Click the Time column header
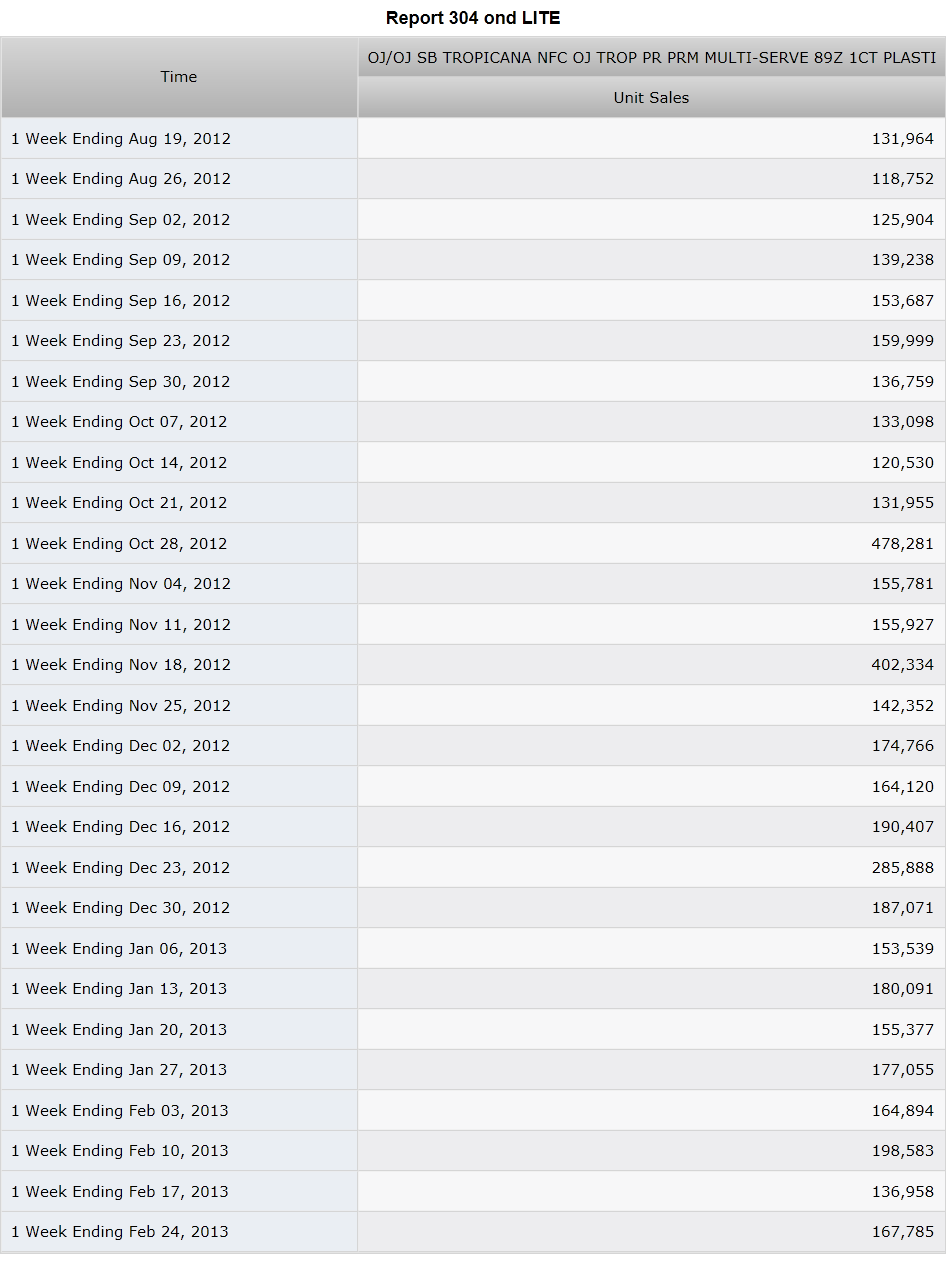Screen dimensions: 946x1284 [x=179, y=77]
